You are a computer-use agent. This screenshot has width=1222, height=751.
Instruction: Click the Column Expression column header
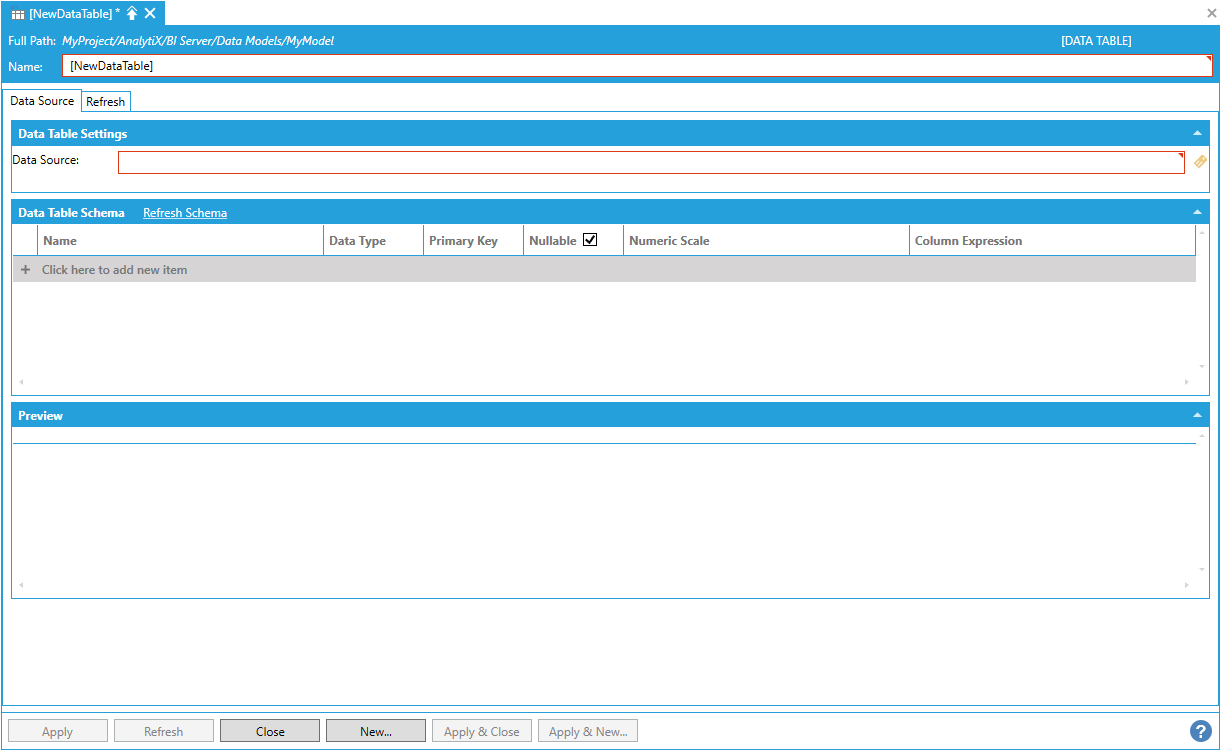click(x=968, y=241)
